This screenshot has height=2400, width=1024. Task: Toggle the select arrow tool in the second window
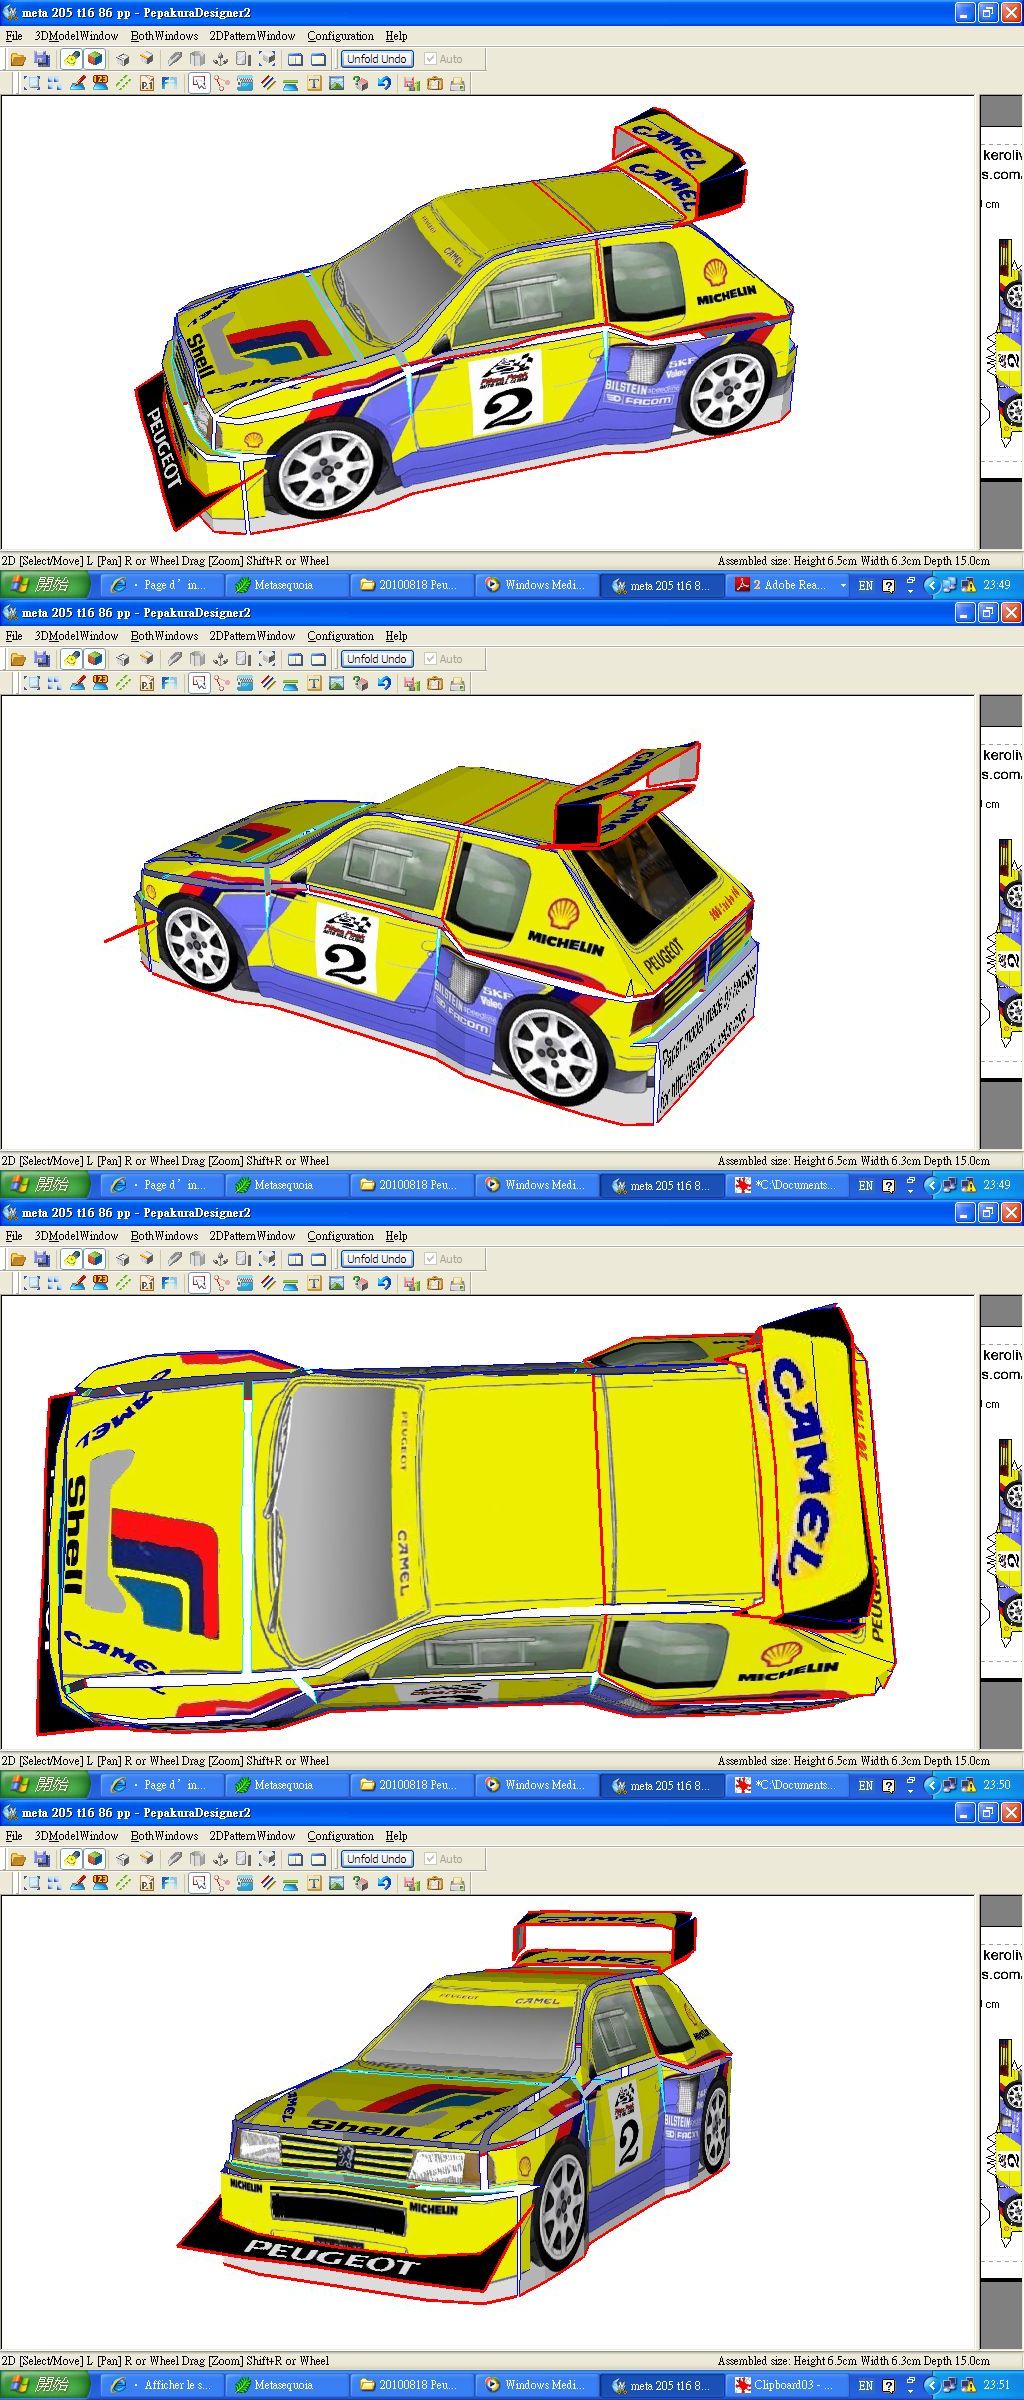point(199,684)
